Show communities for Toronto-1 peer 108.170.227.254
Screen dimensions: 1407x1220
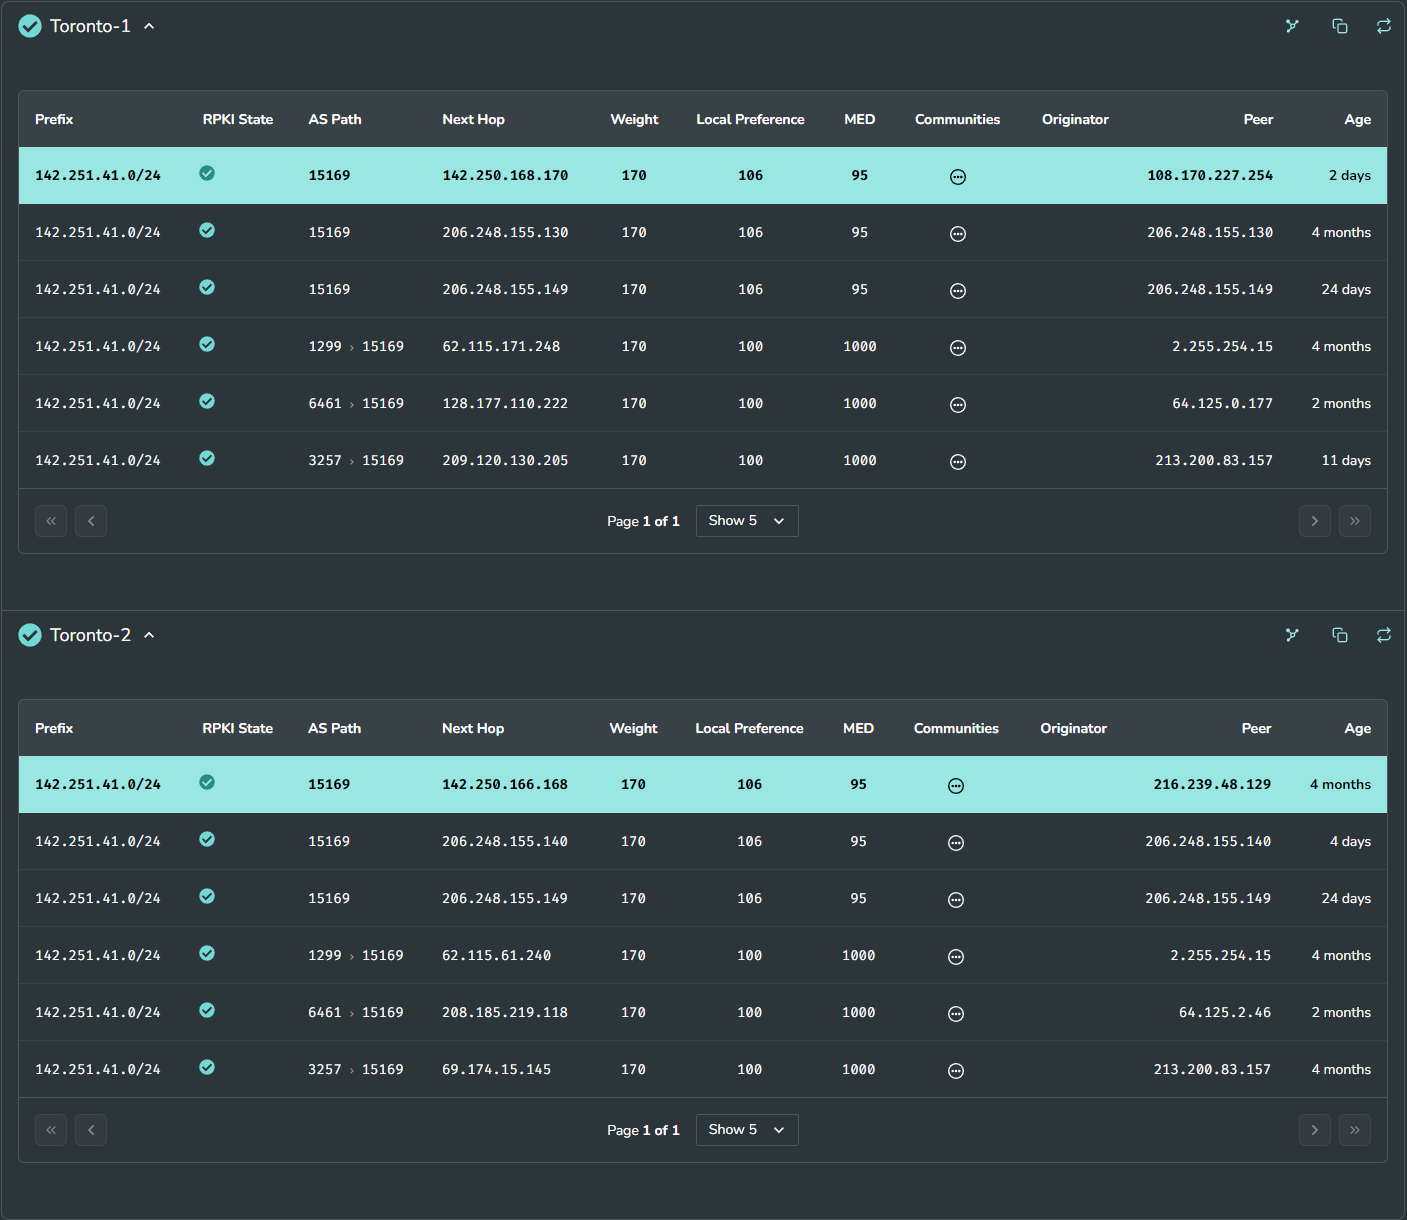pyautogui.click(x=957, y=177)
